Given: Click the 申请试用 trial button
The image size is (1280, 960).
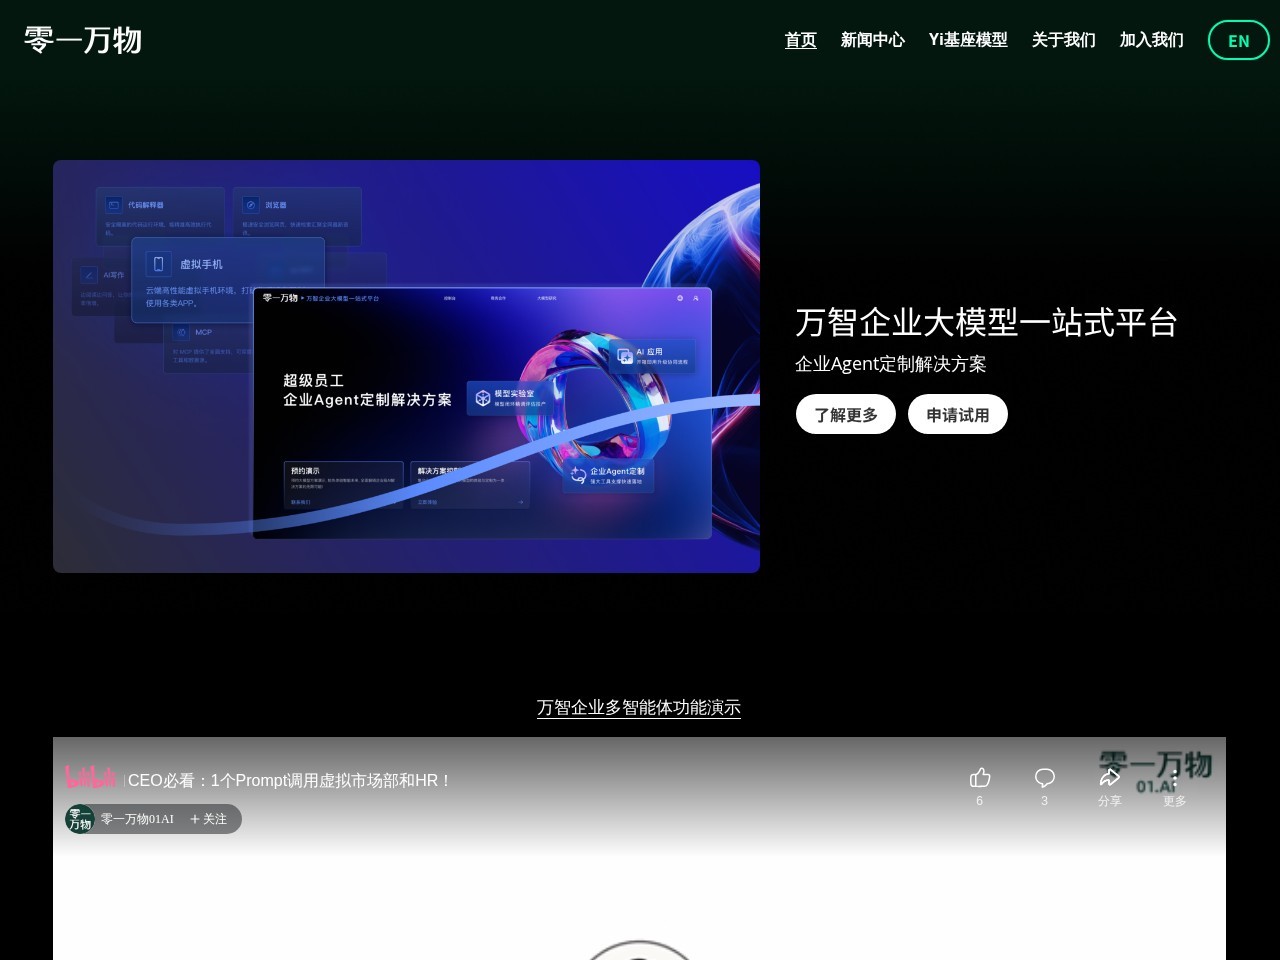Looking at the screenshot, I should pyautogui.click(x=957, y=414).
